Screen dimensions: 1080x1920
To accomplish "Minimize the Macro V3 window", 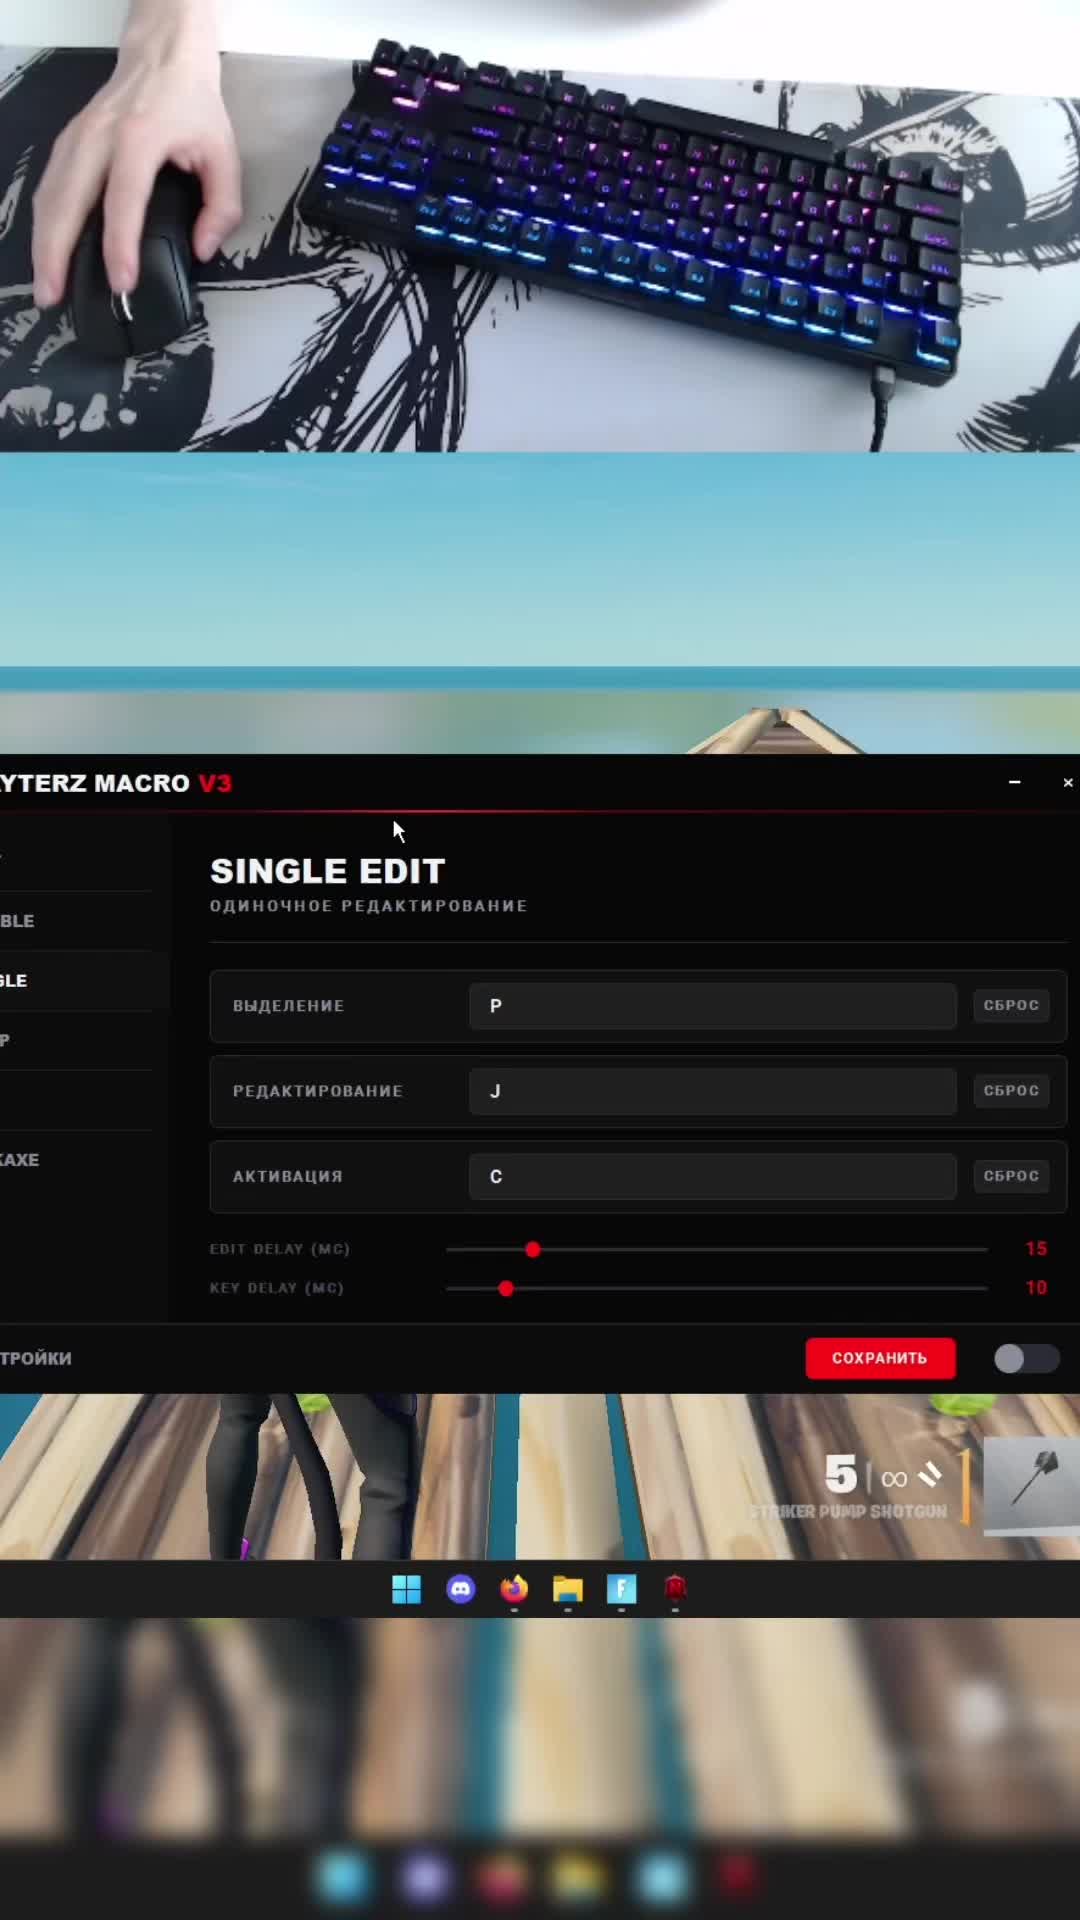I will [x=1015, y=782].
